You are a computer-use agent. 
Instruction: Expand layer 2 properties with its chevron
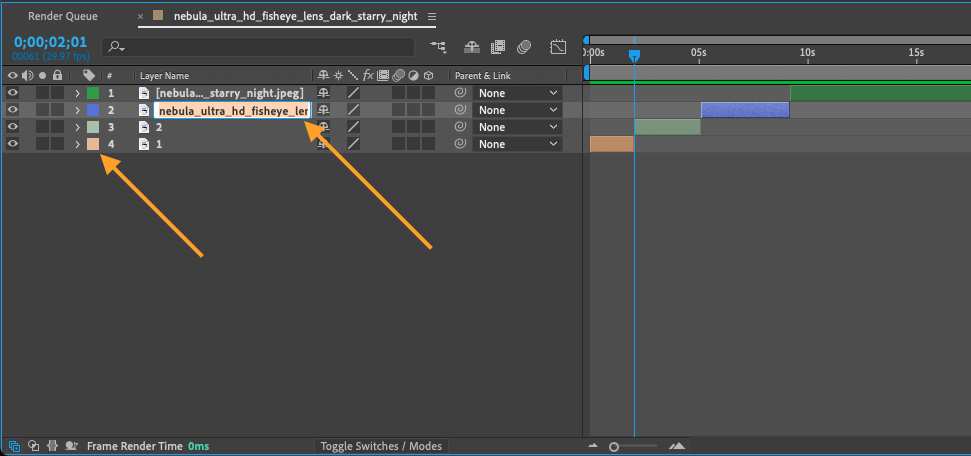tap(77, 110)
